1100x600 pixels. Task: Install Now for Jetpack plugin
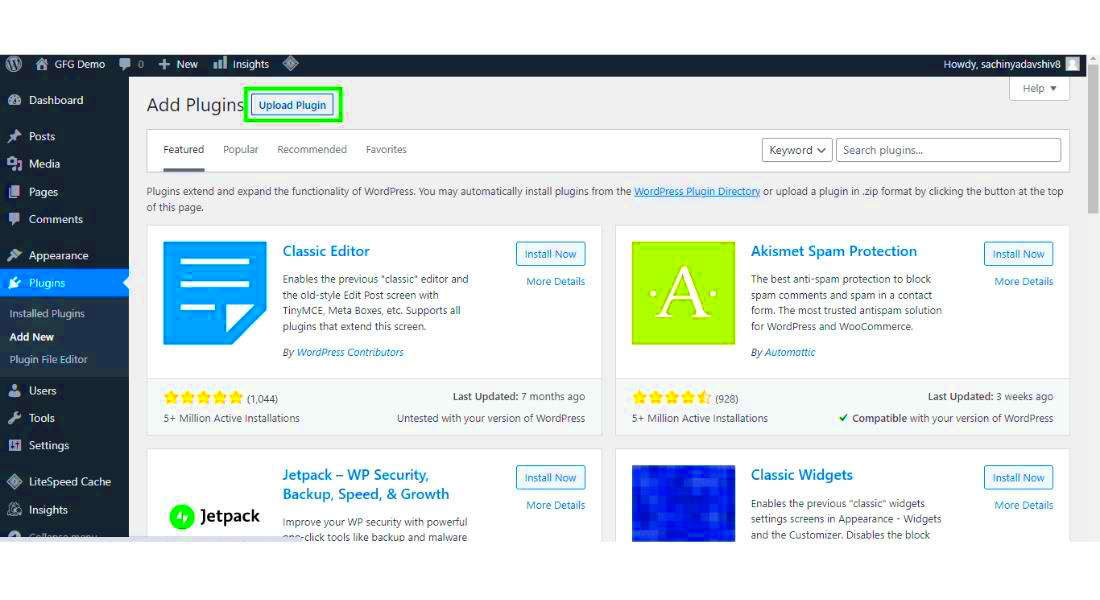click(551, 477)
